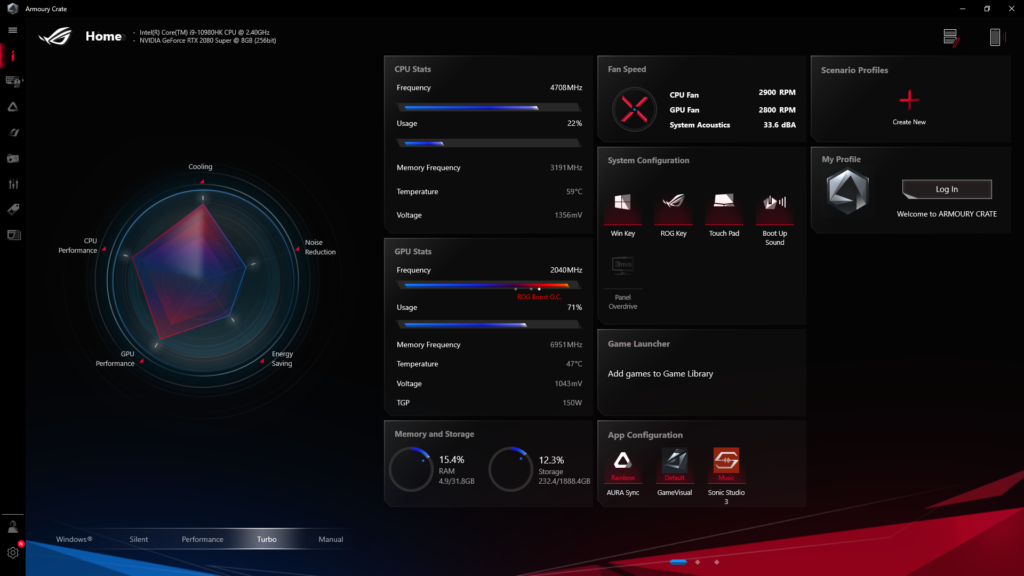Viewport: 1024px width, 576px height.
Task: Click the CPU Frequency bar
Action: point(488,107)
